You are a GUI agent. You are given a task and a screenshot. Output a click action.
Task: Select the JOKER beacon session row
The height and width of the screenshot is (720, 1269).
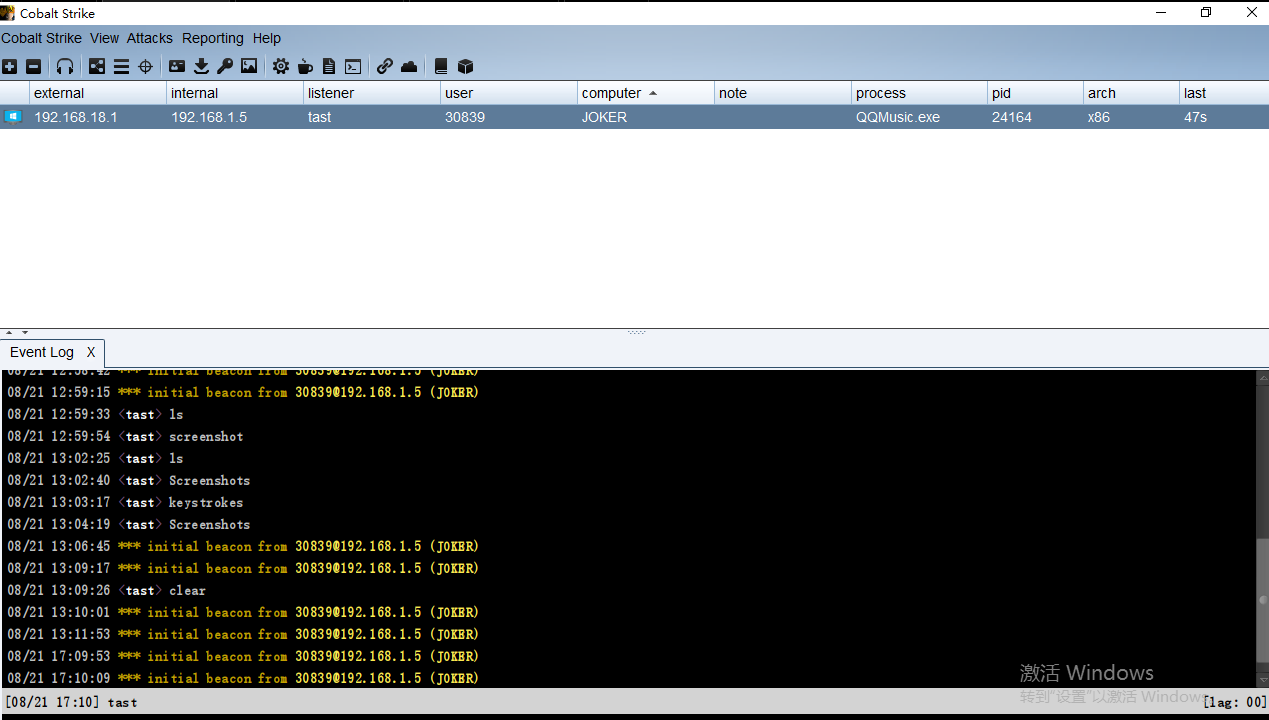[600, 117]
